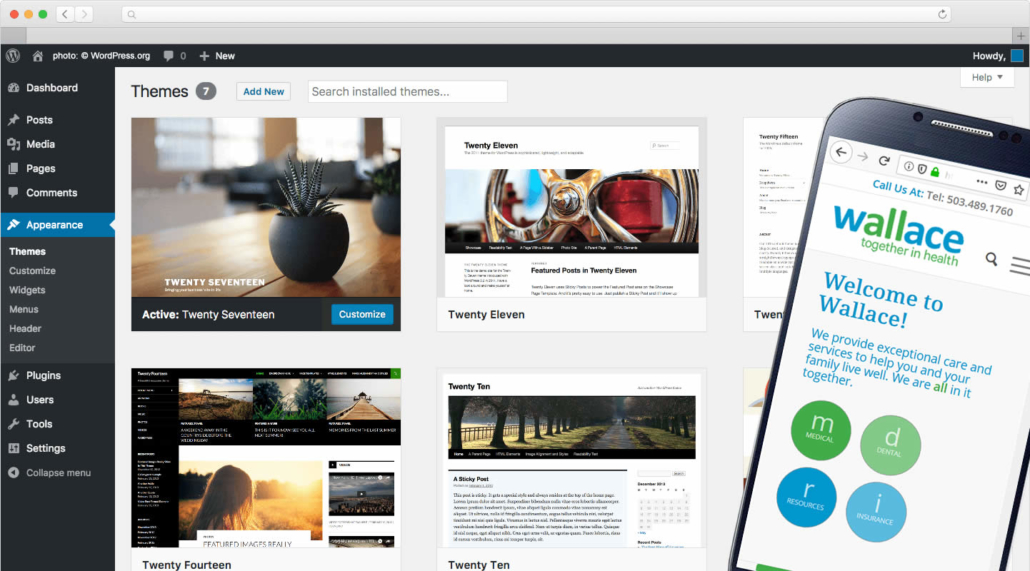The width and height of the screenshot is (1030, 571).
Task: Tap the Wallace together in health logo
Action: [x=898, y=236]
